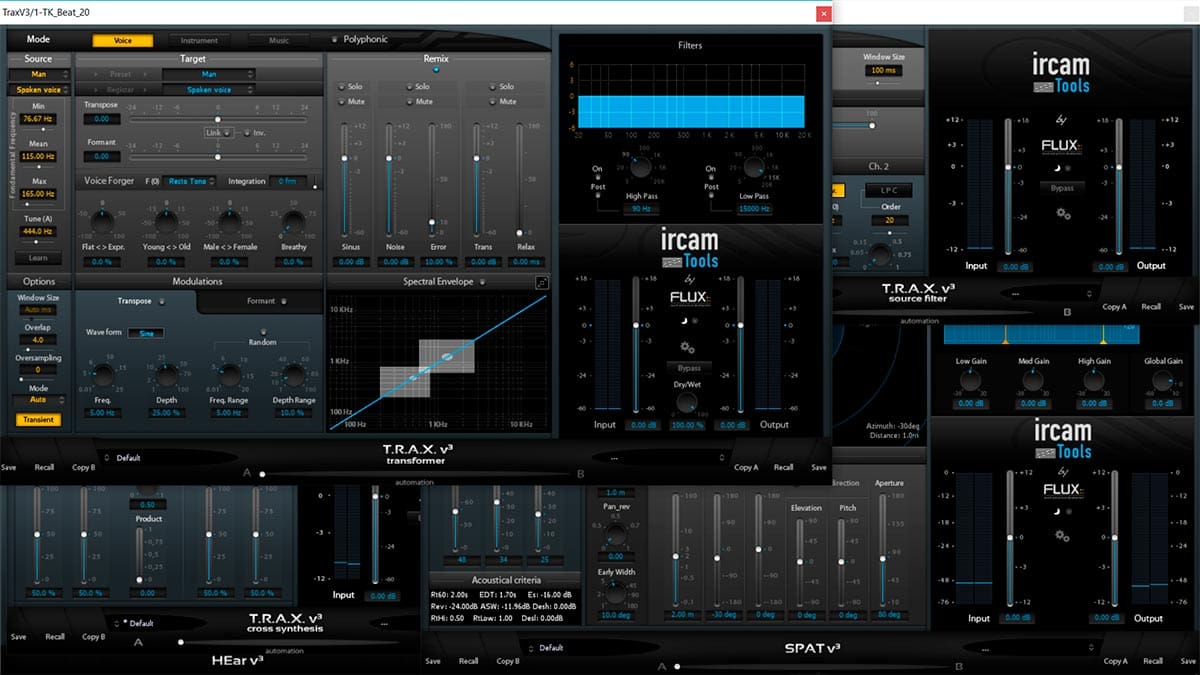Expand the Spectral Envelope display to fullscreen
This screenshot has width=1200, height=675.
pyautogui.click(x=542, y=283)
